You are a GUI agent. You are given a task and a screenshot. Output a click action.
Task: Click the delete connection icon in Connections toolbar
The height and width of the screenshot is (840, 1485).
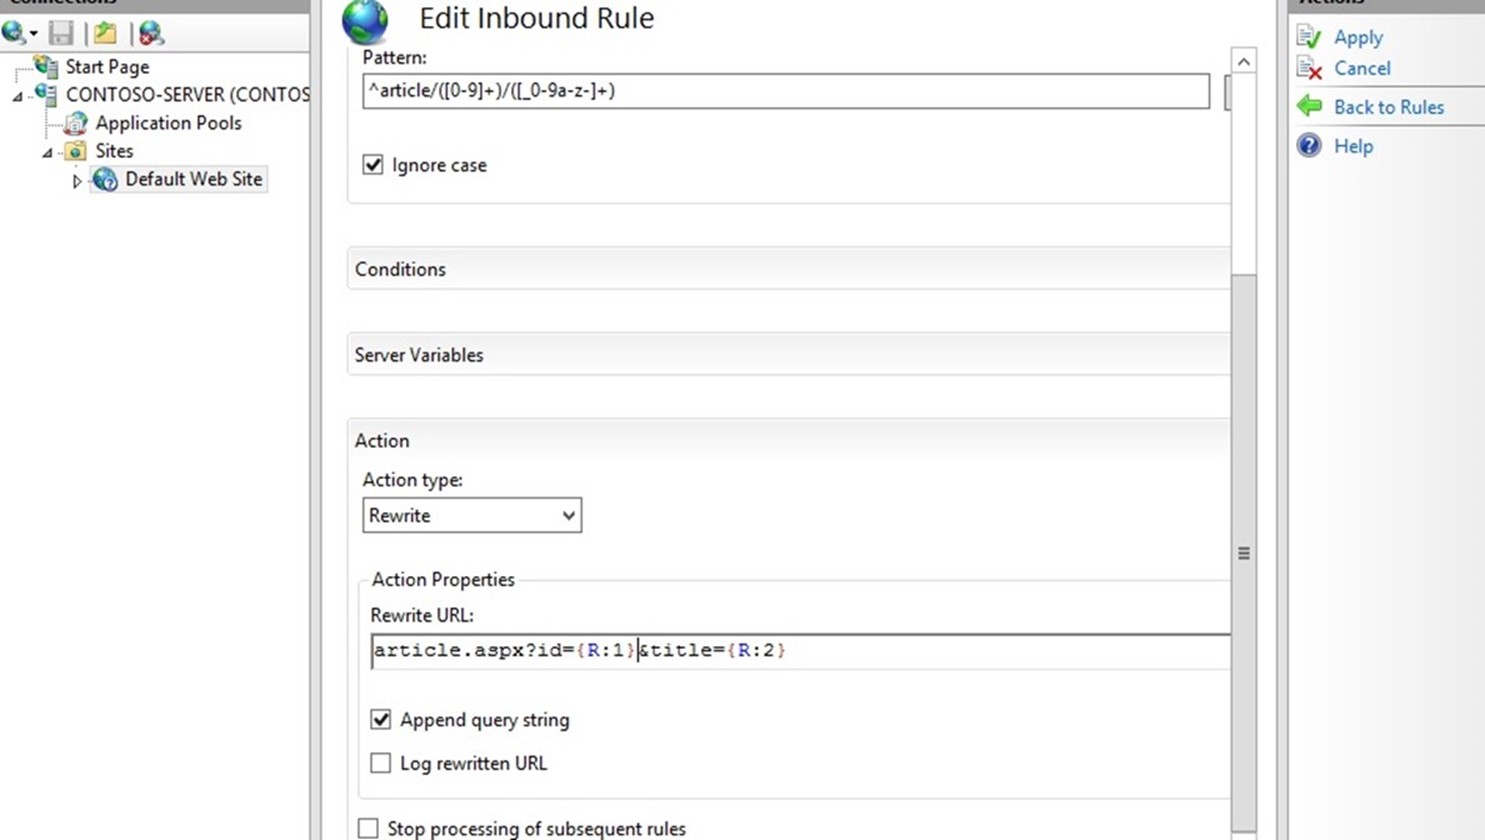[150, 33]
